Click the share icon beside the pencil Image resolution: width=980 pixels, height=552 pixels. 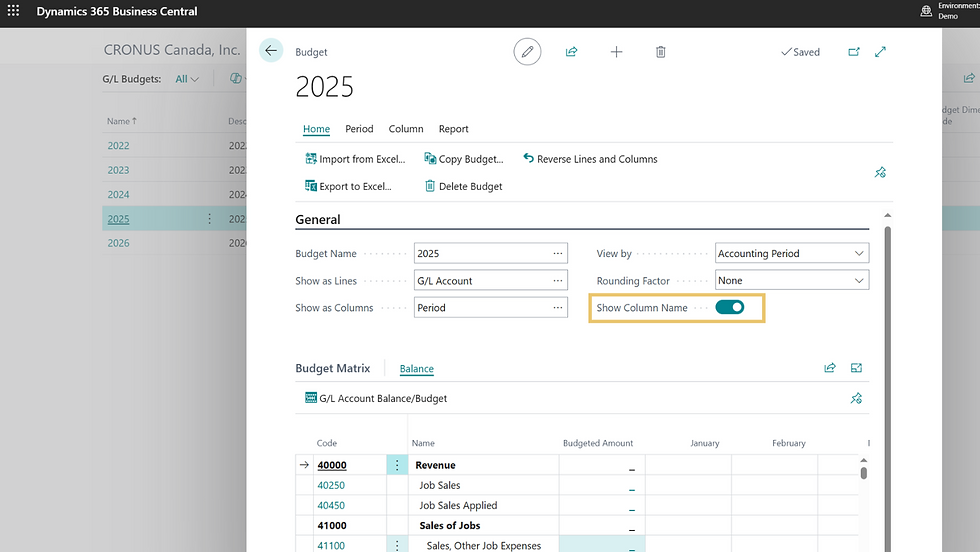click(571, 52)
